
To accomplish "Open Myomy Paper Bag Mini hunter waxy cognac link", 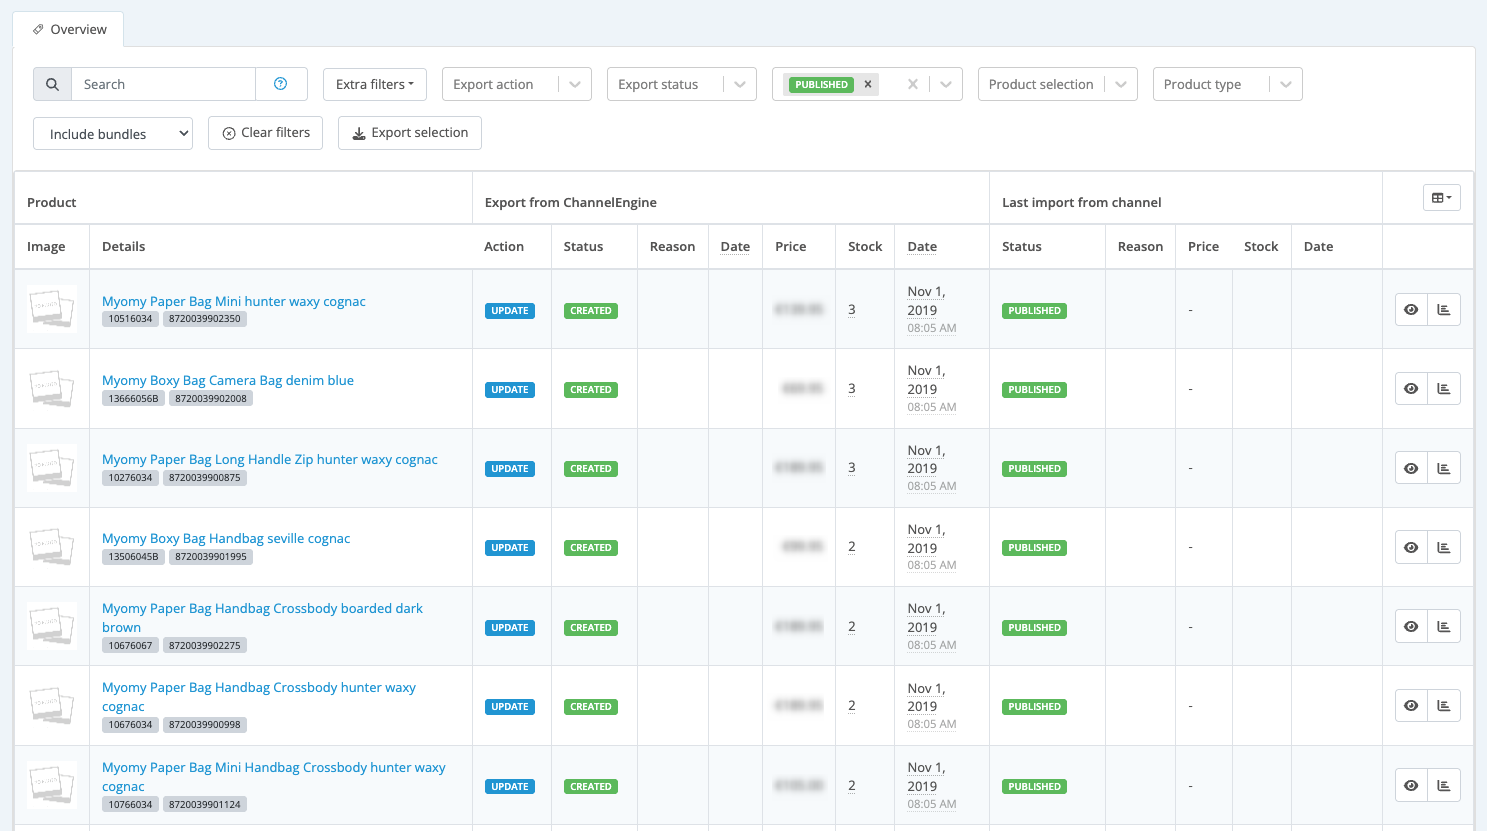I will tap(234, 301).
